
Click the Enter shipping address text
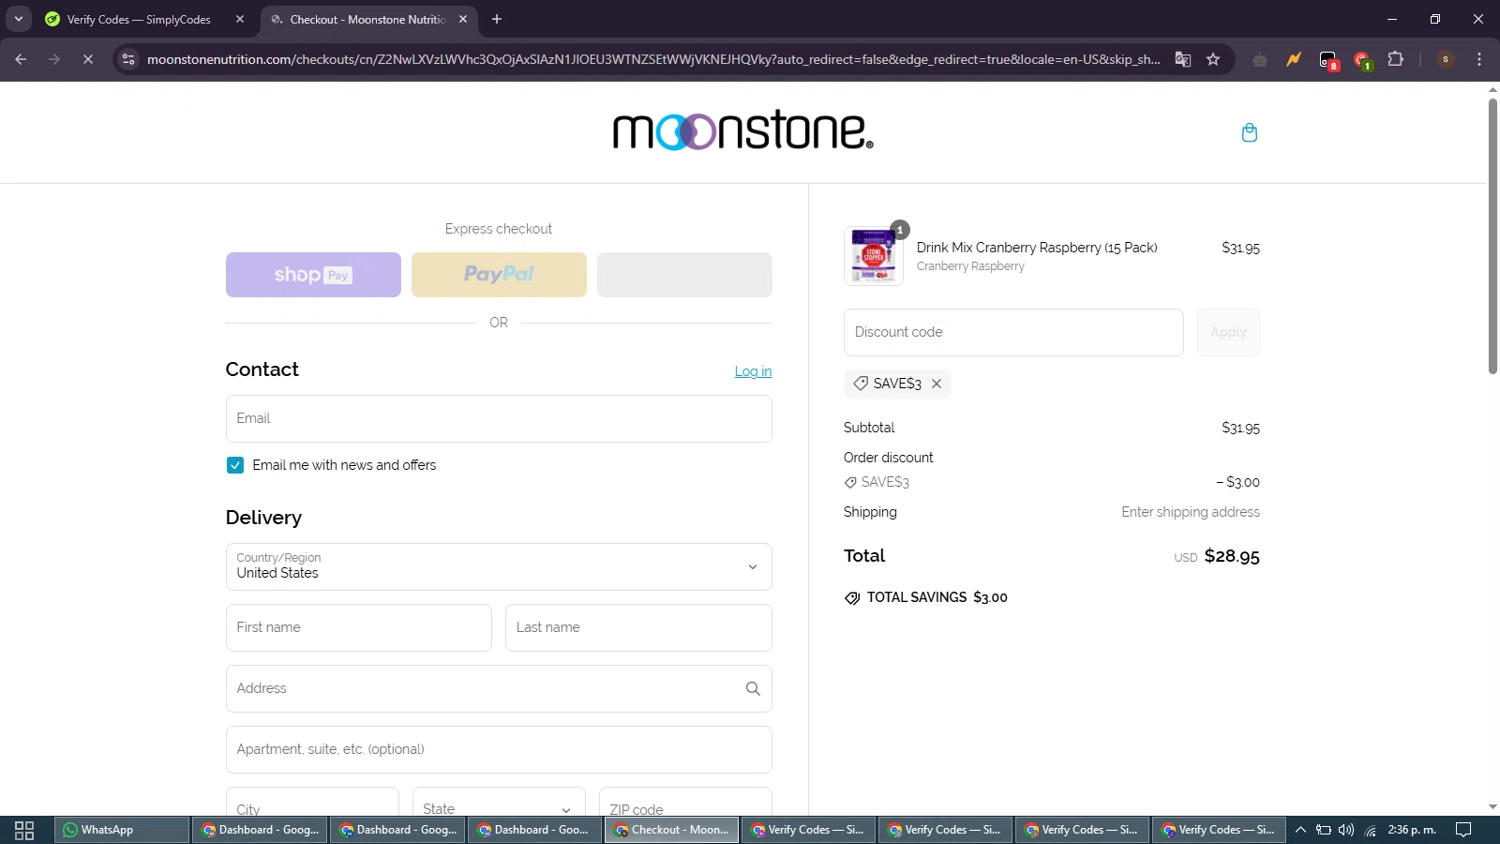(1190, 512)
